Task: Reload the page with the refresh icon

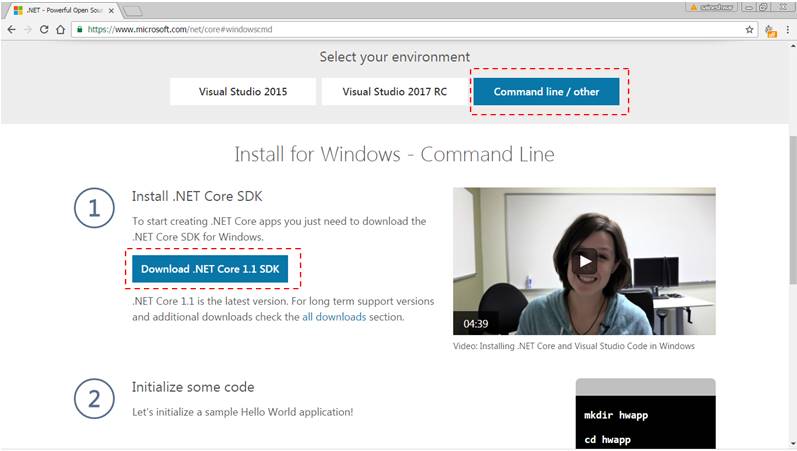Action: (44, 29)
